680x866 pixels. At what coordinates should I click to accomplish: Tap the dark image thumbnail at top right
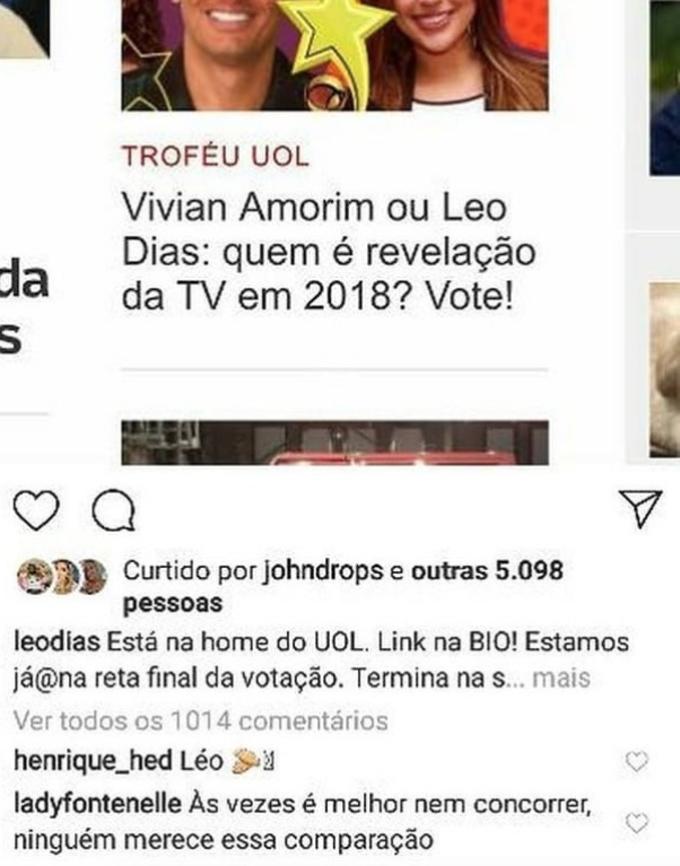pyautogui.click(x=665, y=88)
